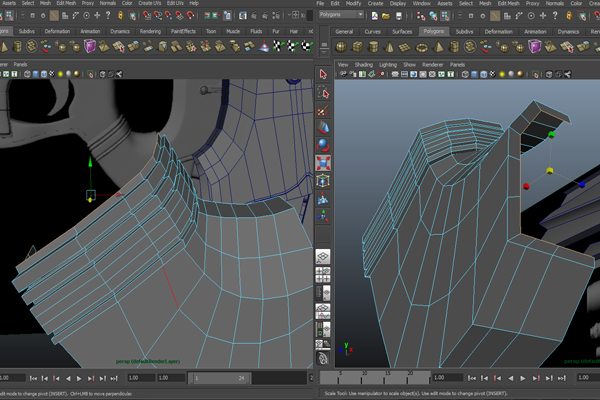Switch to Rendering shelf tab in left window
Image resolution: width=600 pixels, height=400 pixels.
coord(150,31)
